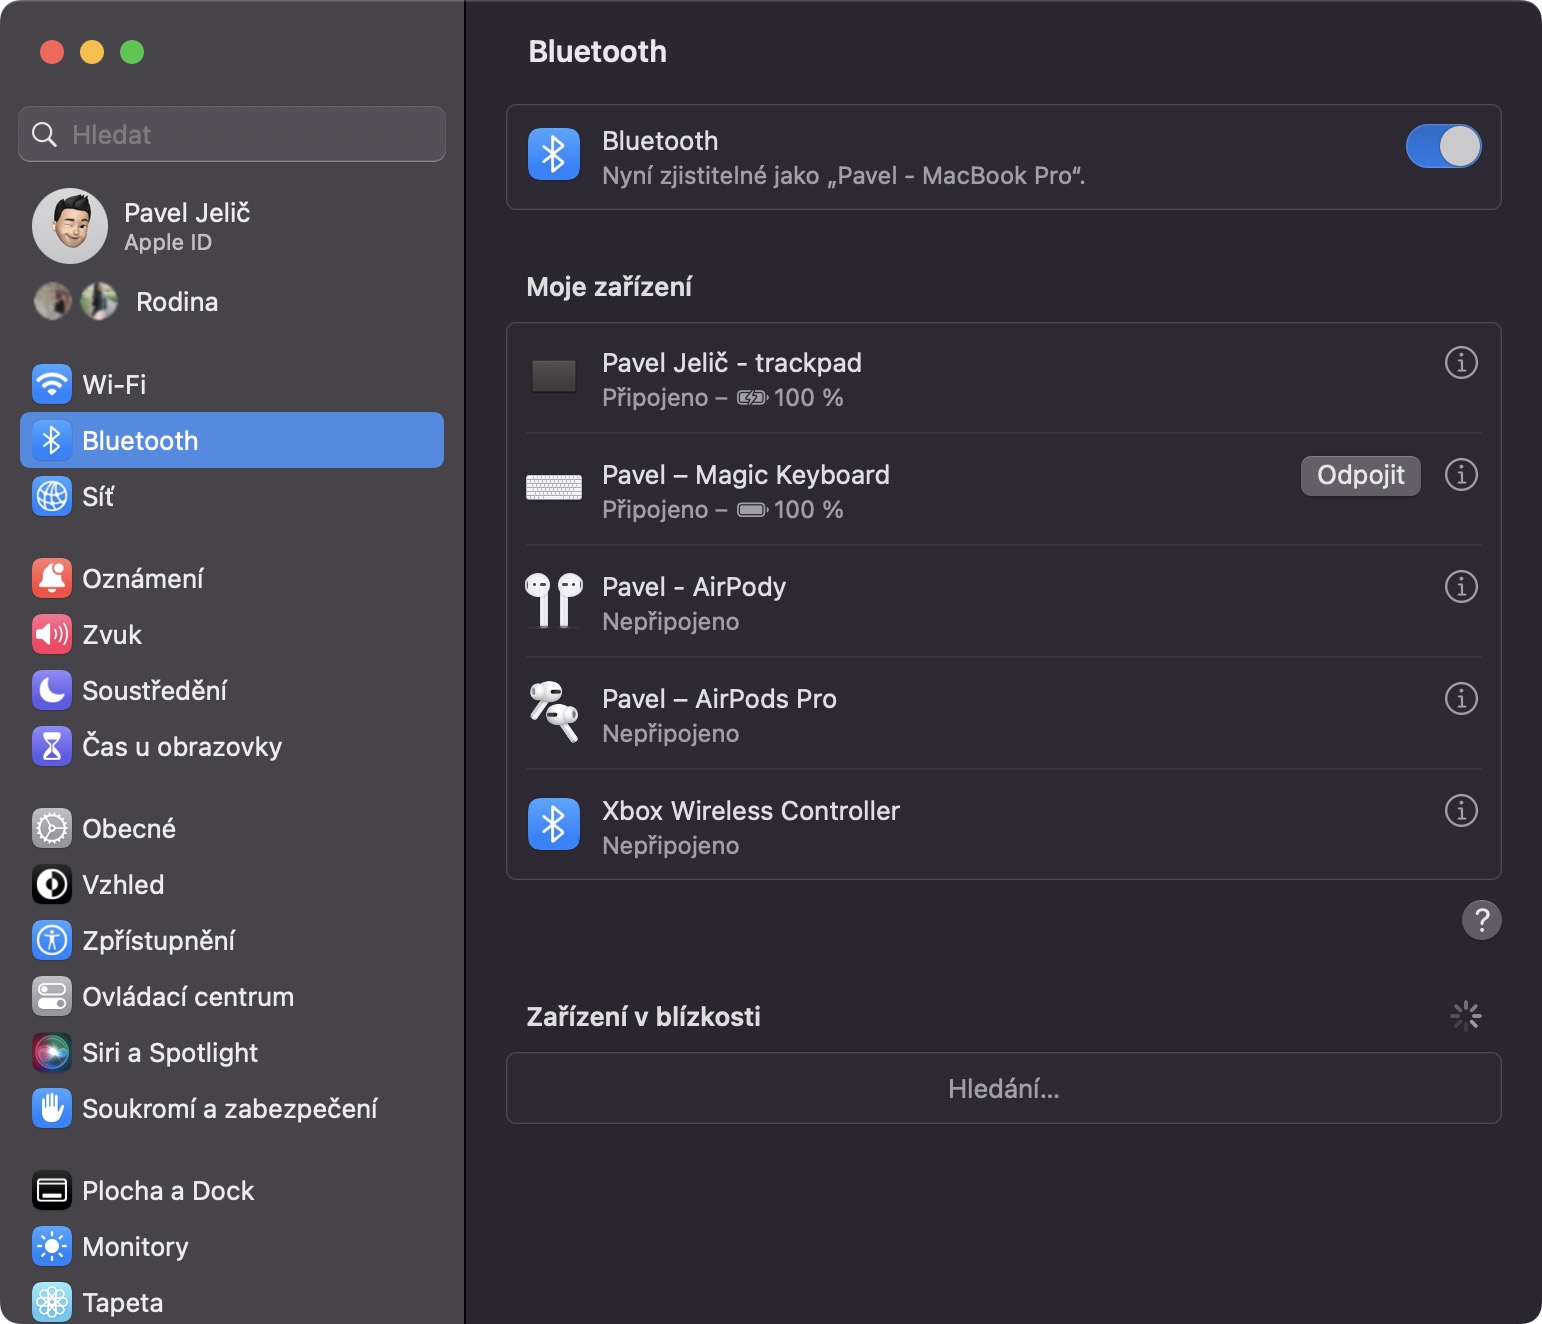Click the question mark help button
Viewport: 1542px width, 1324px height.
[x=1481, y=920]
